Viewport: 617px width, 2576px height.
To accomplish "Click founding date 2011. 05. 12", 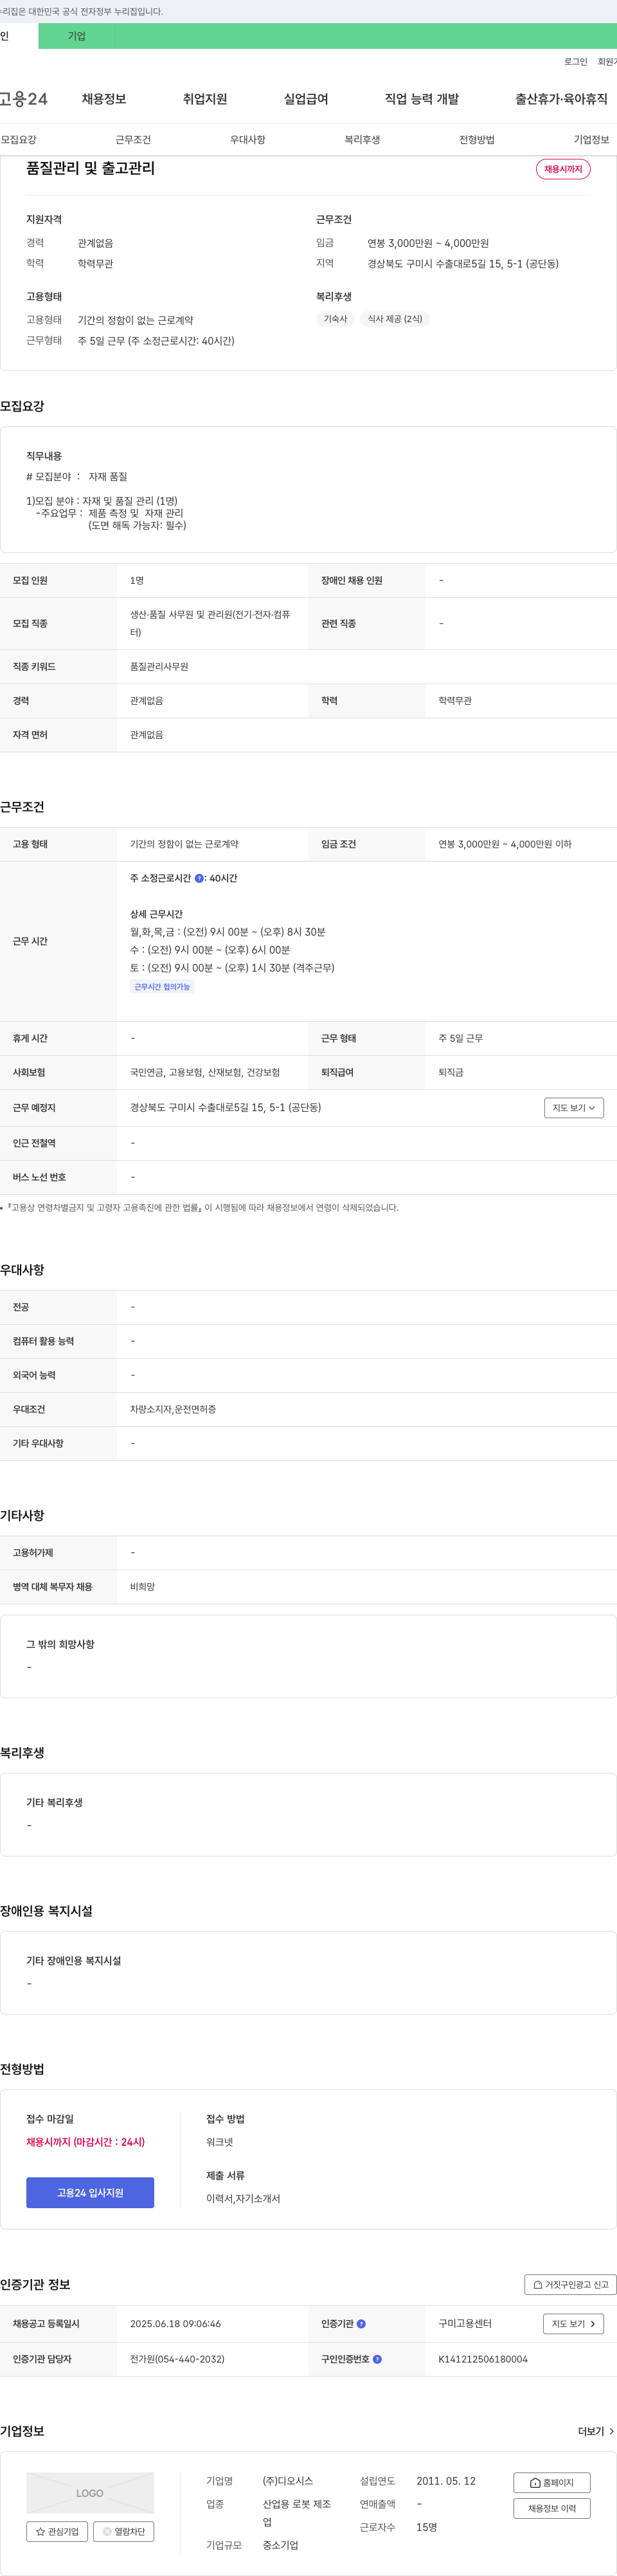I will pyautogui.click(x=446, y=2481).
